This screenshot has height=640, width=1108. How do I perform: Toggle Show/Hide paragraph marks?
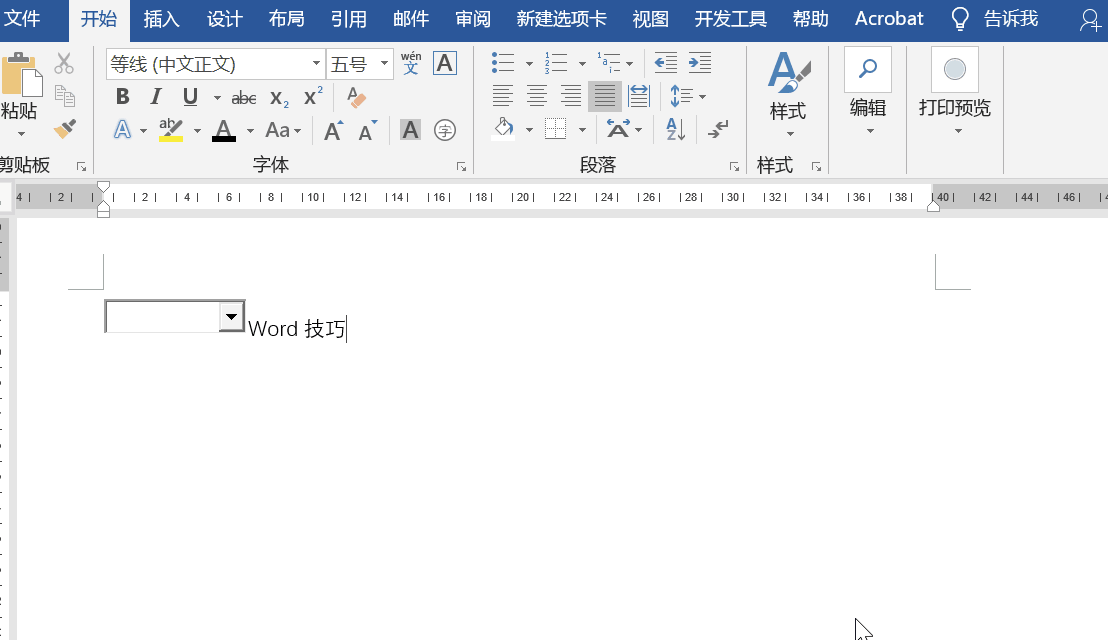[718, 129]
